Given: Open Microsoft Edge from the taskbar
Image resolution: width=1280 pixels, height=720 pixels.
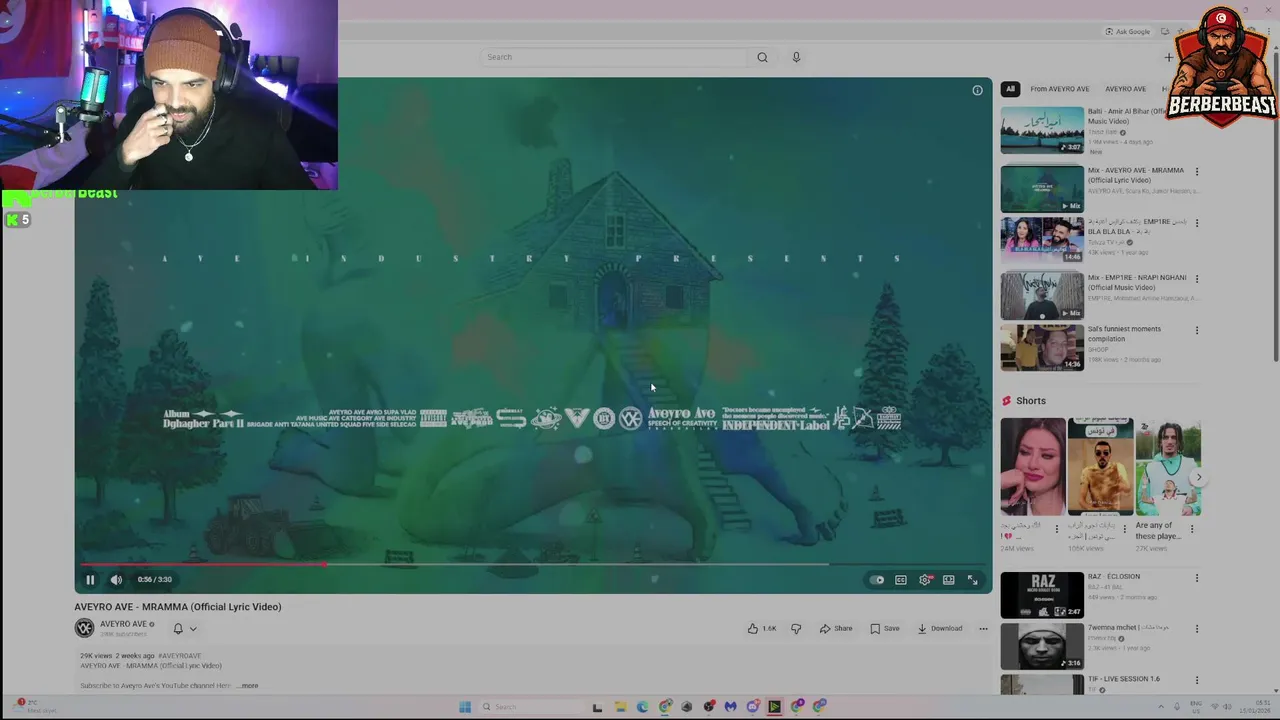Looking at the screenshot, I should click(642, 707).
